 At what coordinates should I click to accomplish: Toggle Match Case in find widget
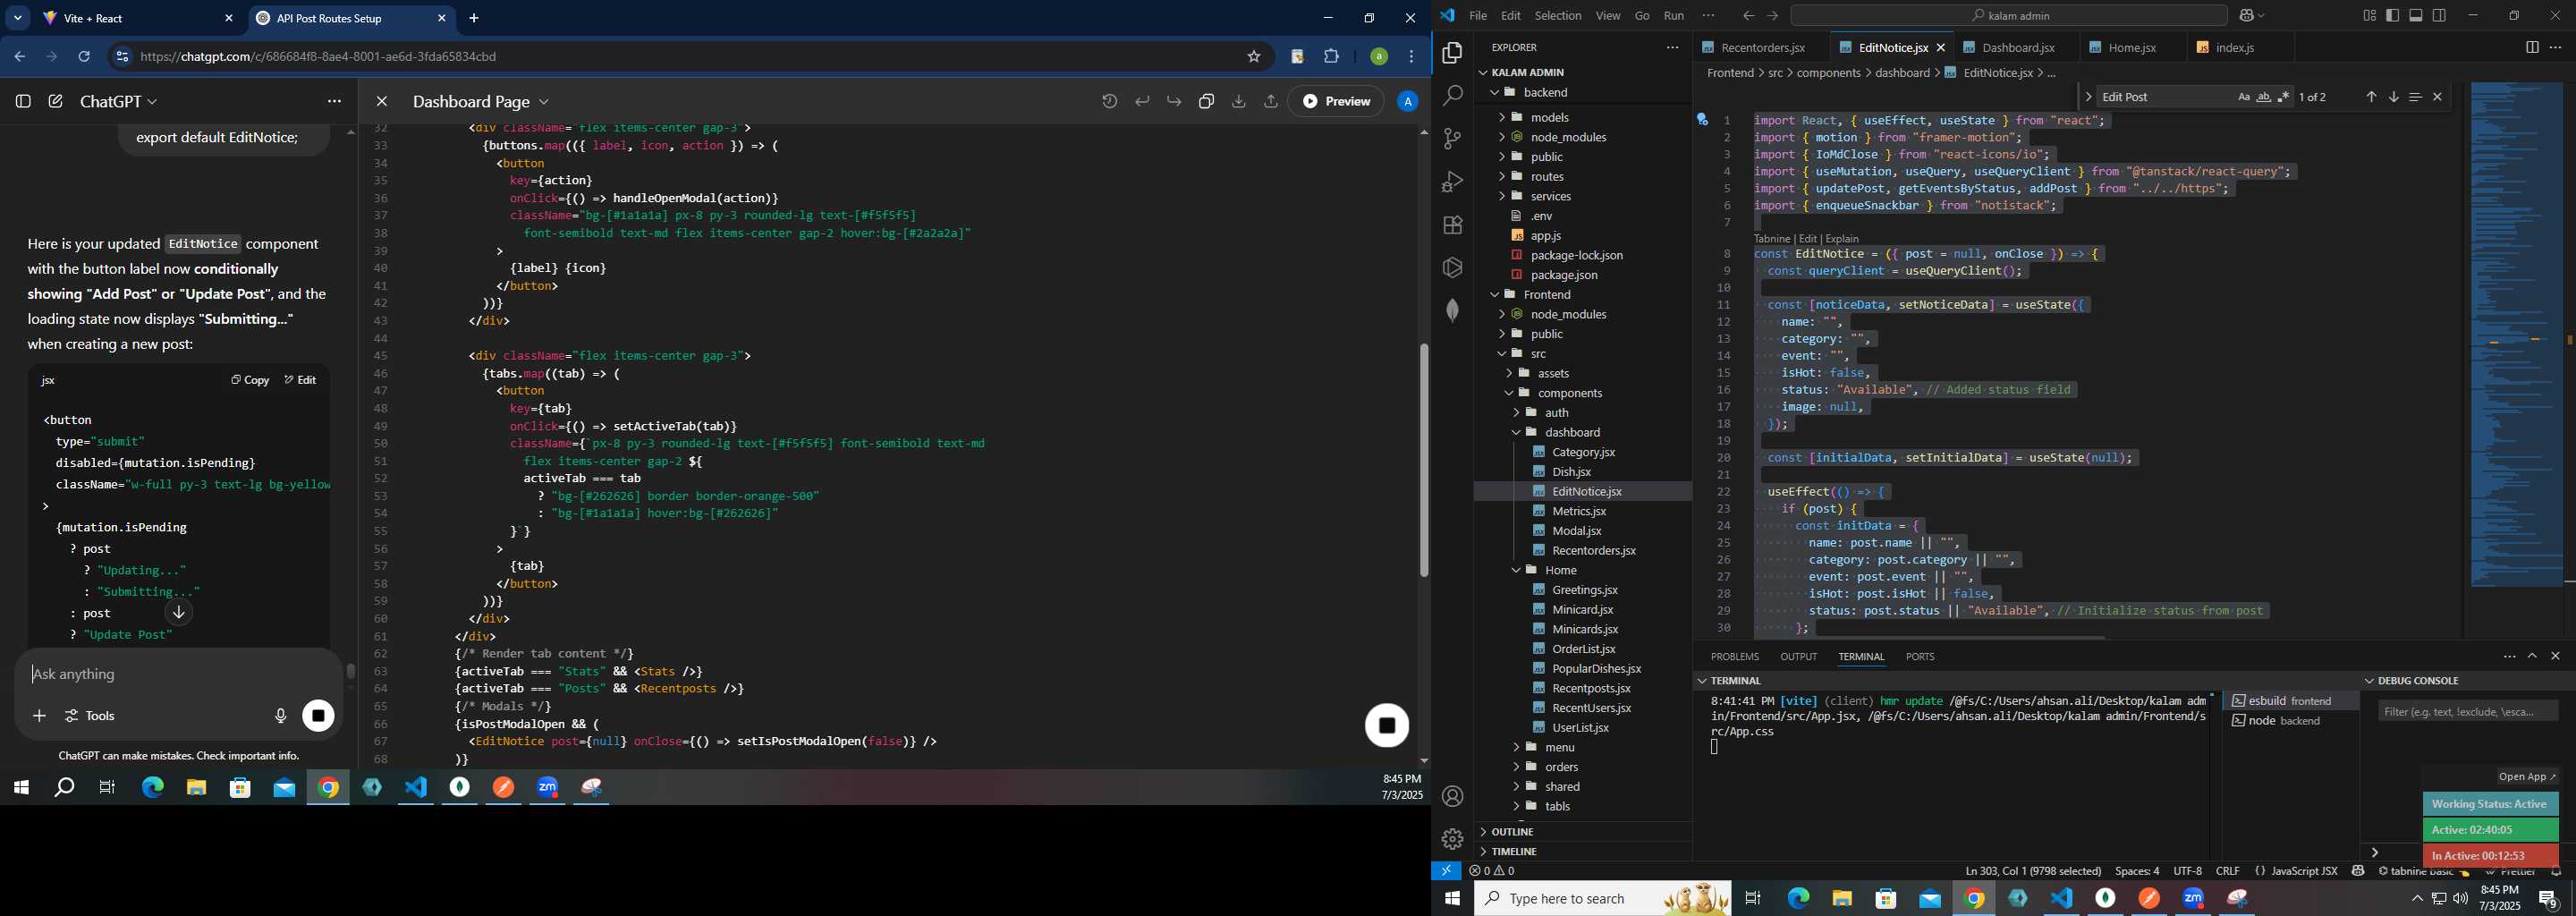coord(2243,97)
